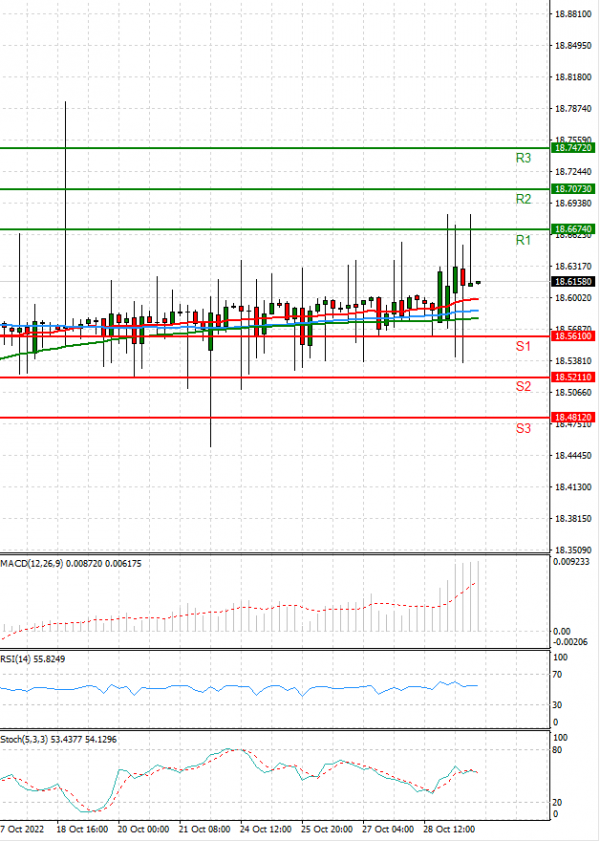Click the Stochastic 80 level label
600x841 pixels.
click(x=558, y=750)
